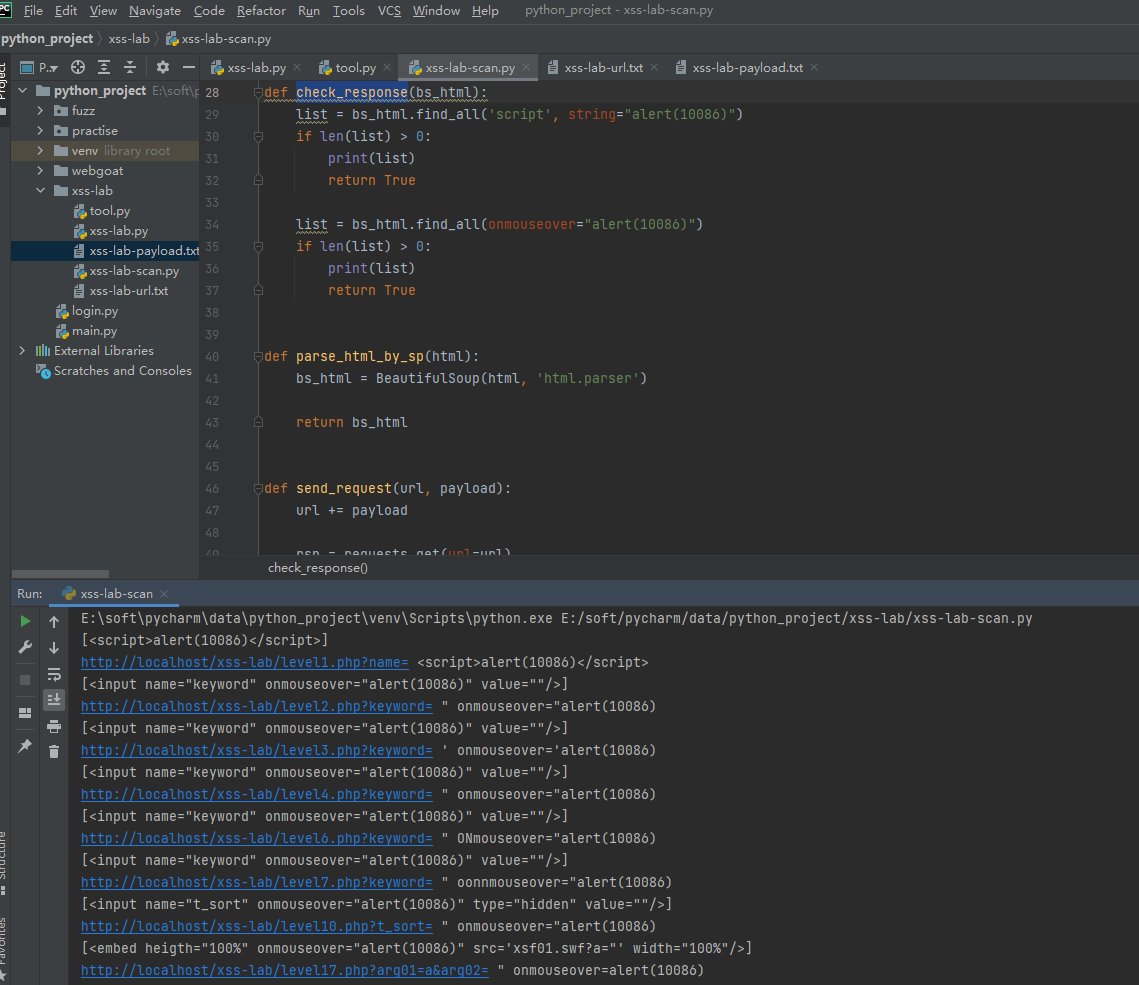Open the level7.php?keyword= console link
The width and height of the screenshot is (1139, 985).
pyautogui.click(x=256, y=883)
